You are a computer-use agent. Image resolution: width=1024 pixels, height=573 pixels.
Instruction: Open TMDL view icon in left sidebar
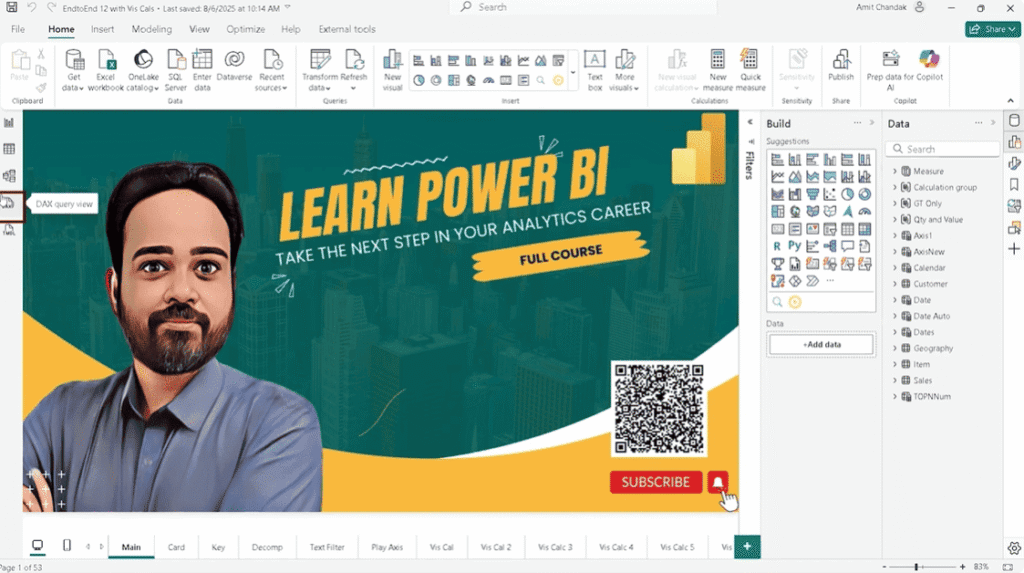click(9, 230)
